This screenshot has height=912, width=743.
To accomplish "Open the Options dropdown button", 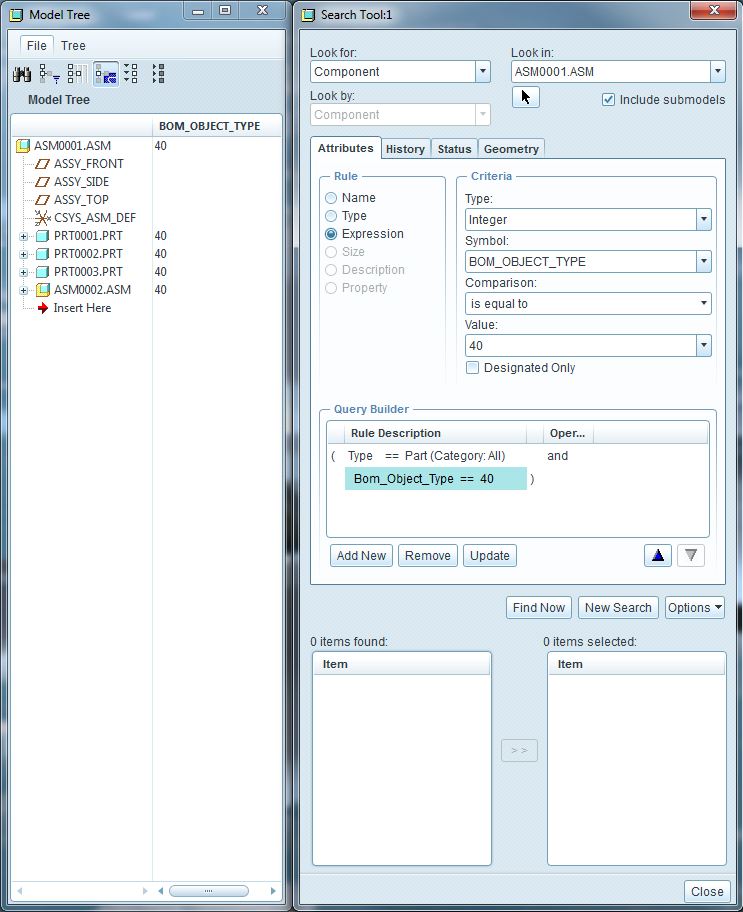I will [x=695, y=608].
